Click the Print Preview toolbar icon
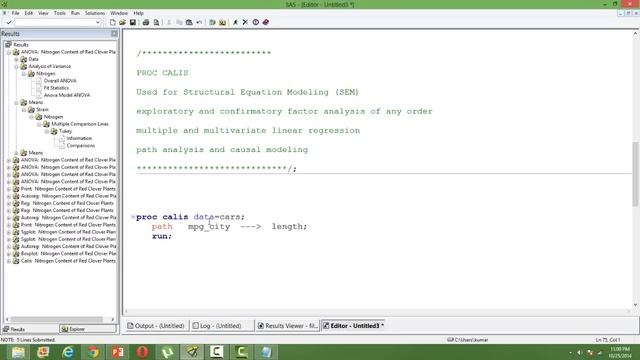 (156, 22)
